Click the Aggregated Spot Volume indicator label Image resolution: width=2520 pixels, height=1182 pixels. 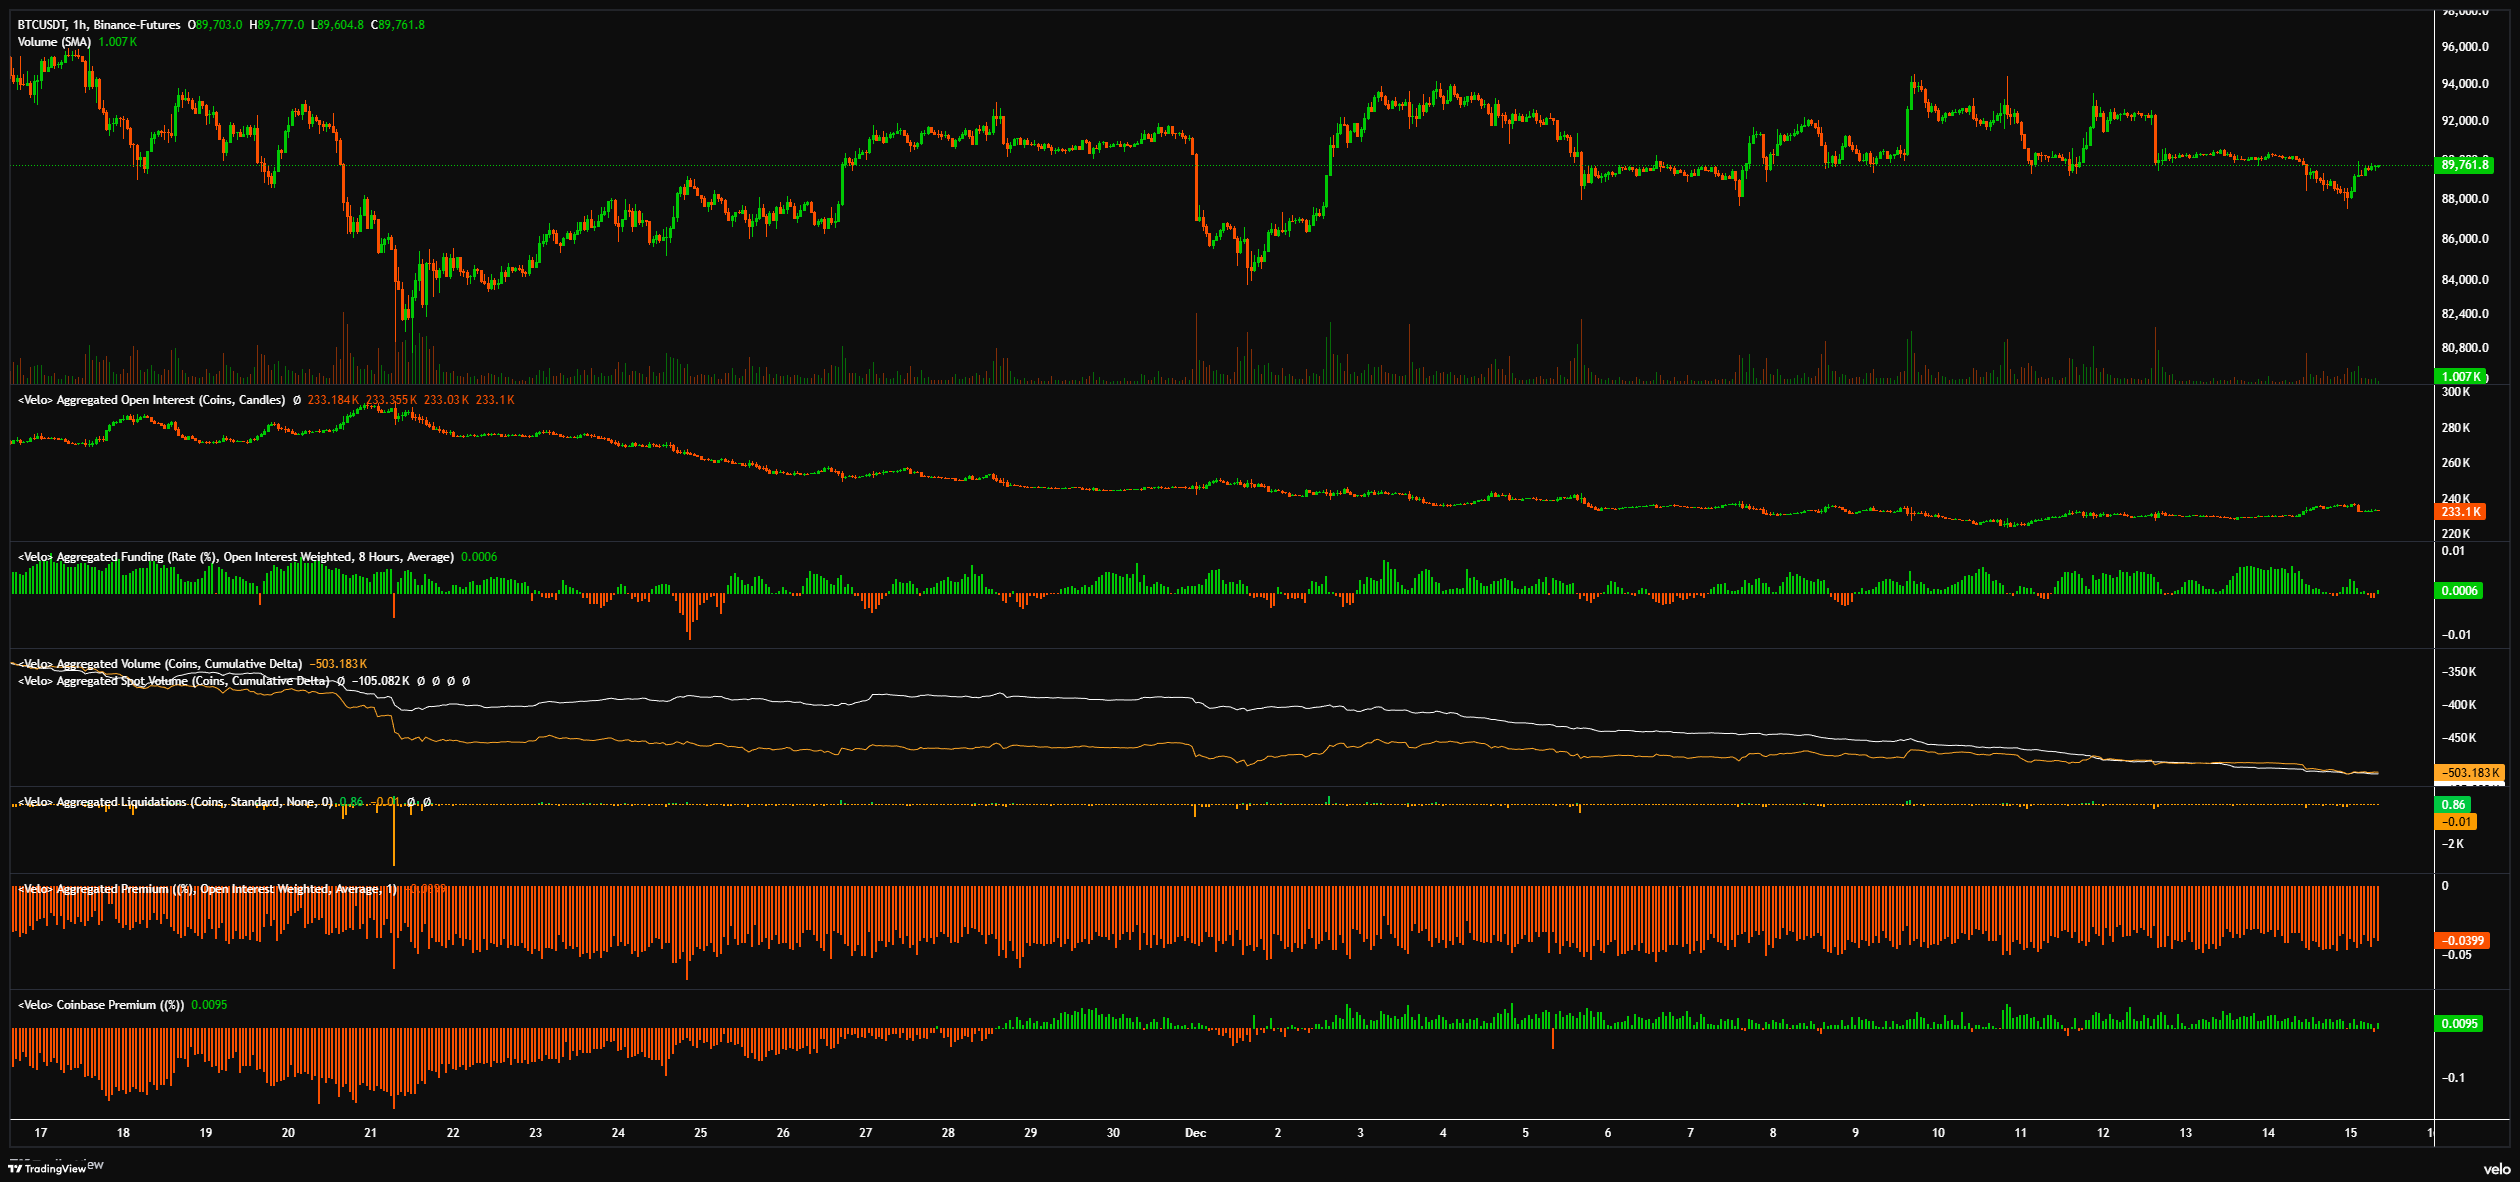pyautogui.click(x=173, y=681)
